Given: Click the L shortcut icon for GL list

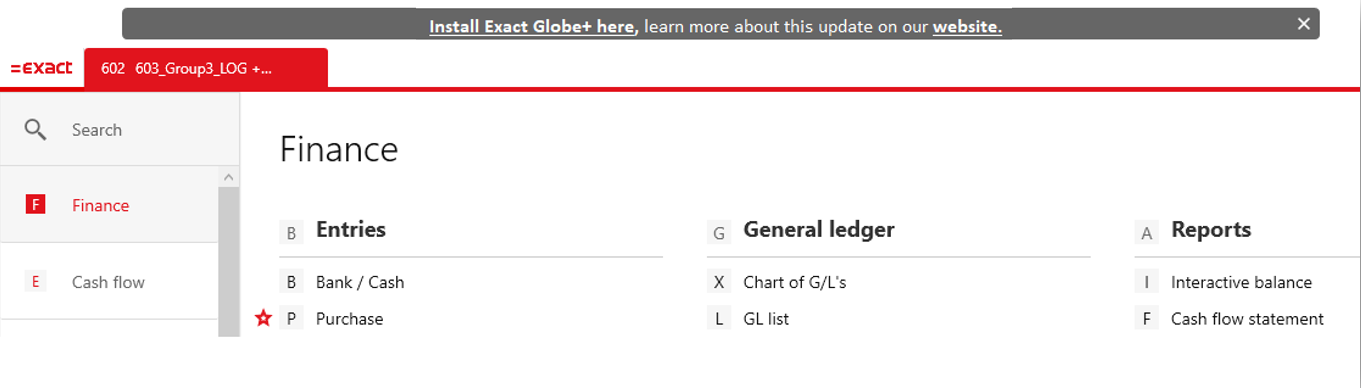Looking at the screenshot, I should (x=718, y=319).
